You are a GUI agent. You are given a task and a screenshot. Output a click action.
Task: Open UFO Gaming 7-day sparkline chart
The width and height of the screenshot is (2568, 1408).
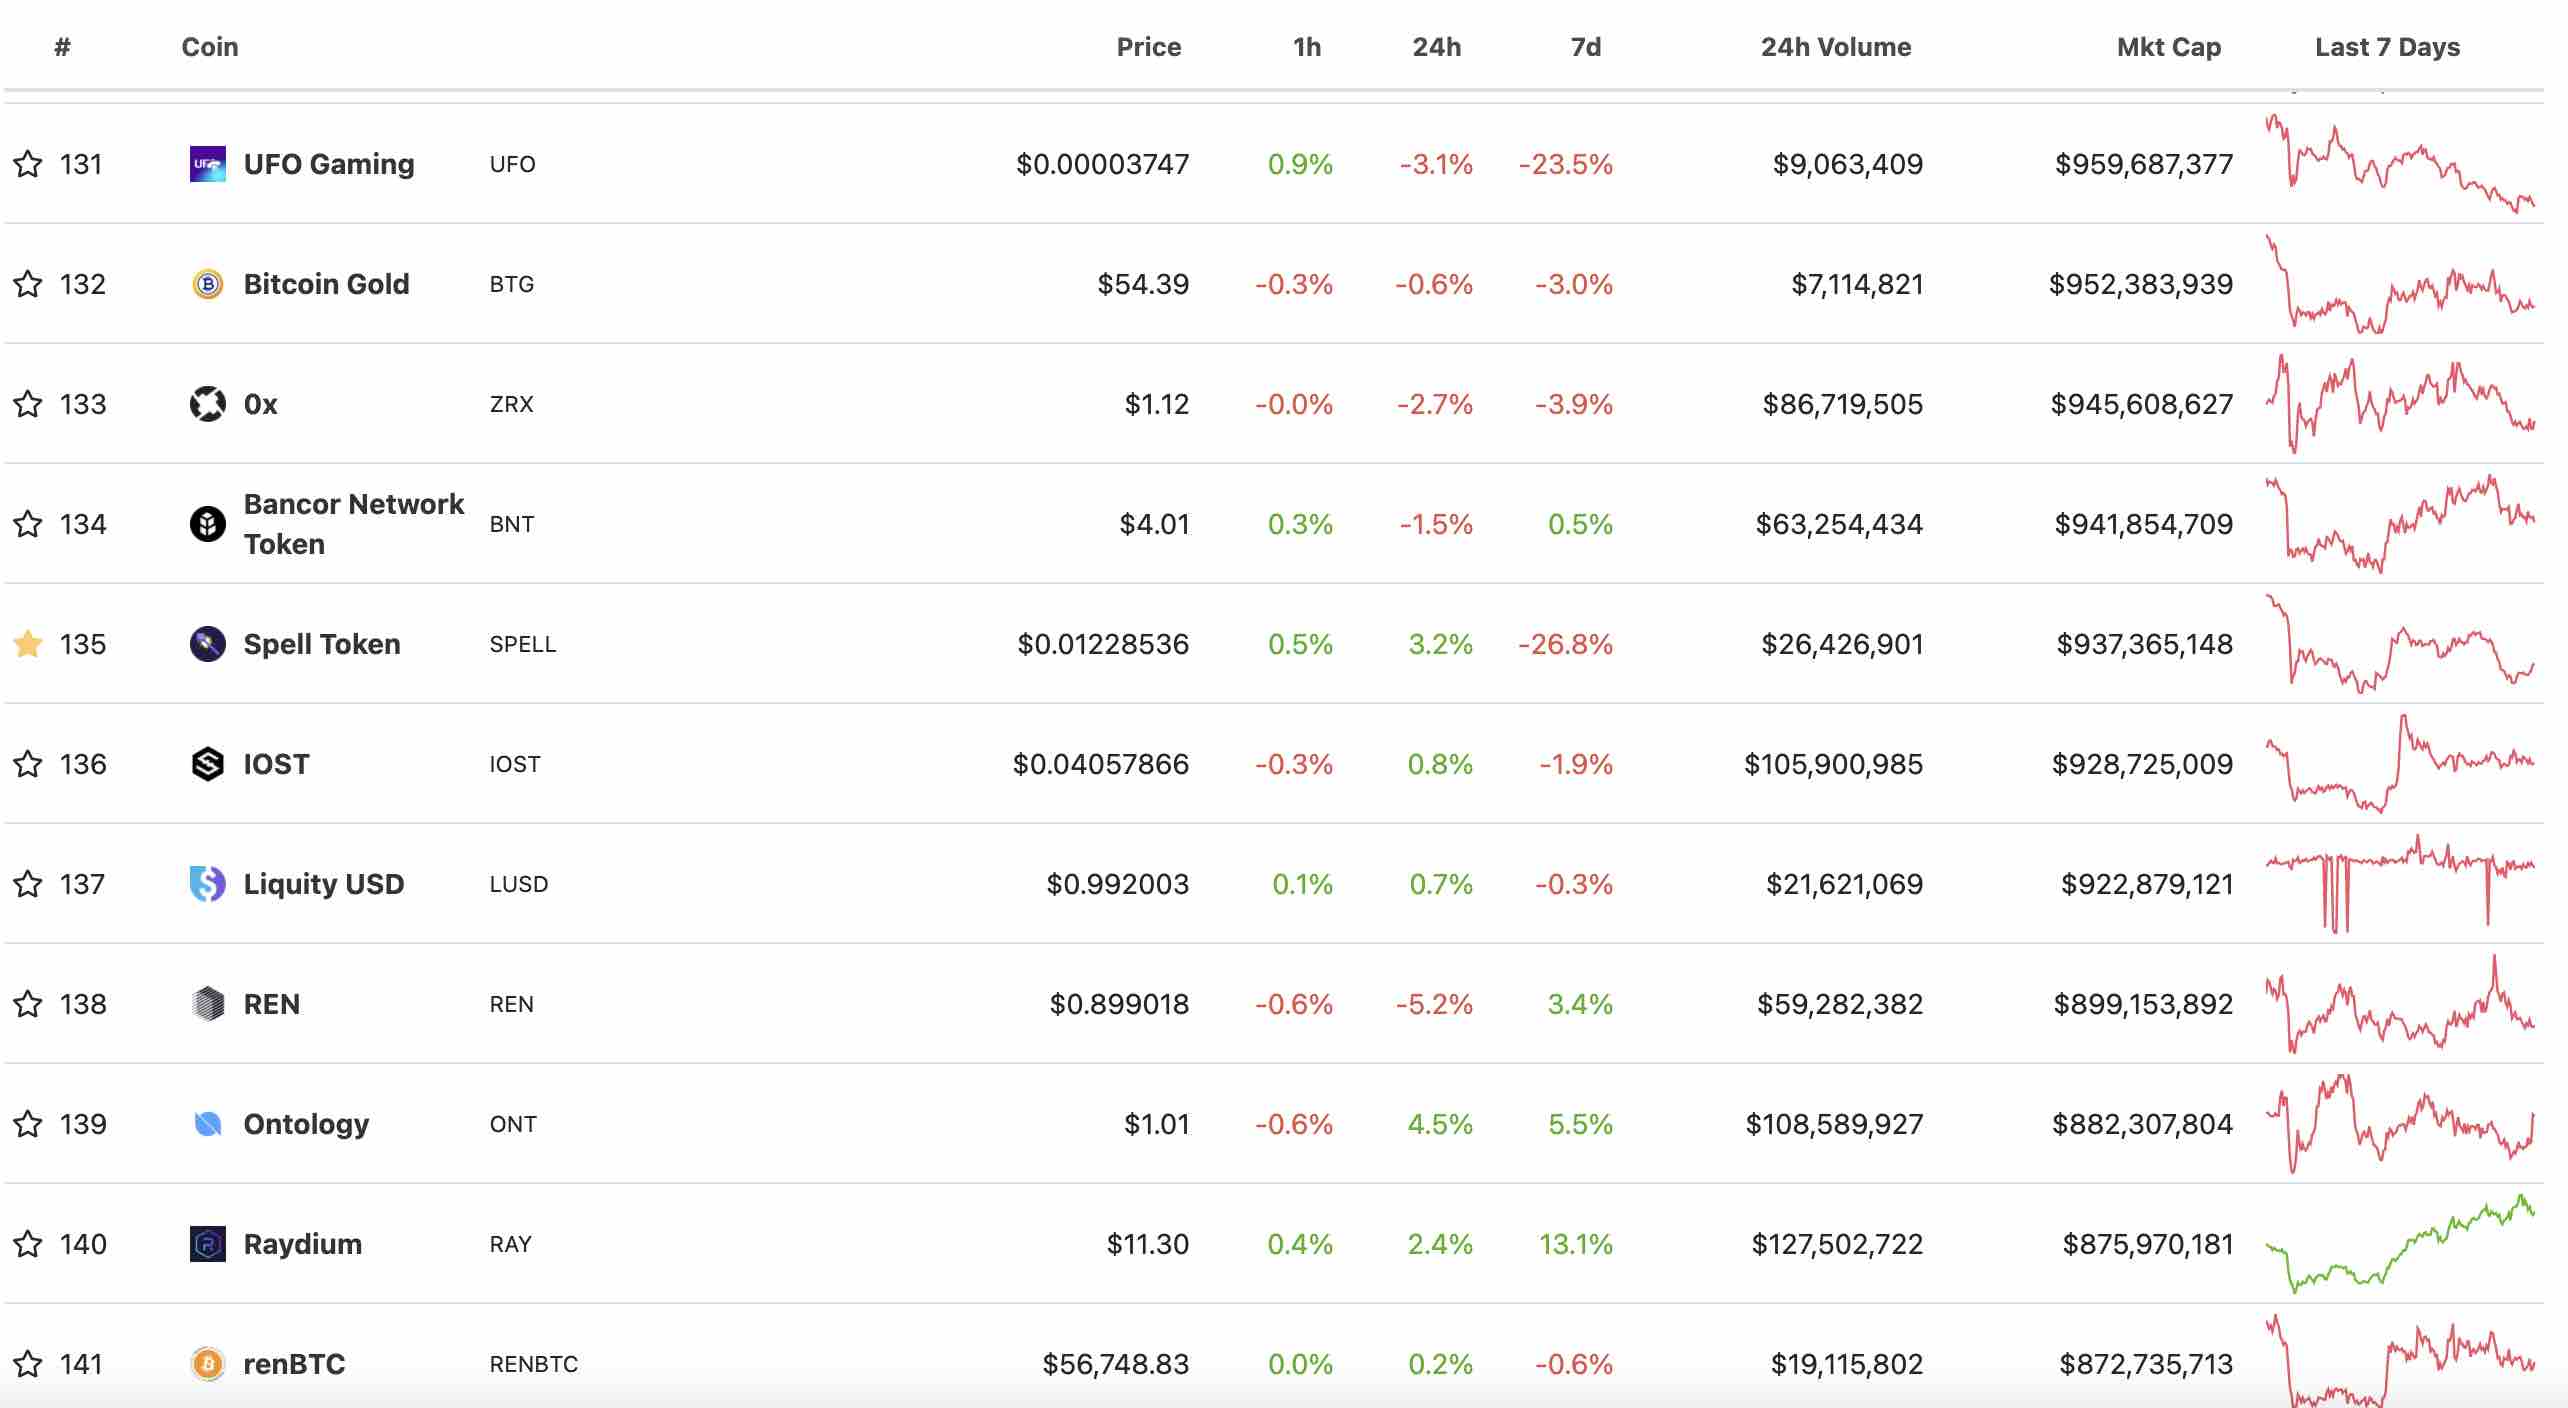click(2400, 164)
